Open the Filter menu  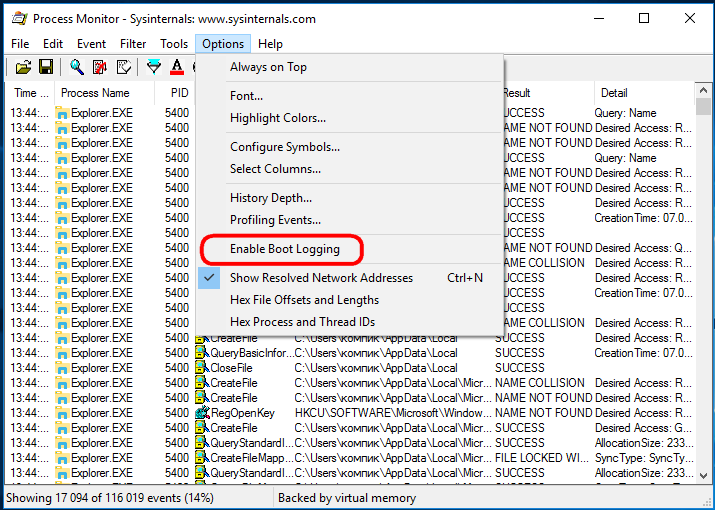click(133, 44)
